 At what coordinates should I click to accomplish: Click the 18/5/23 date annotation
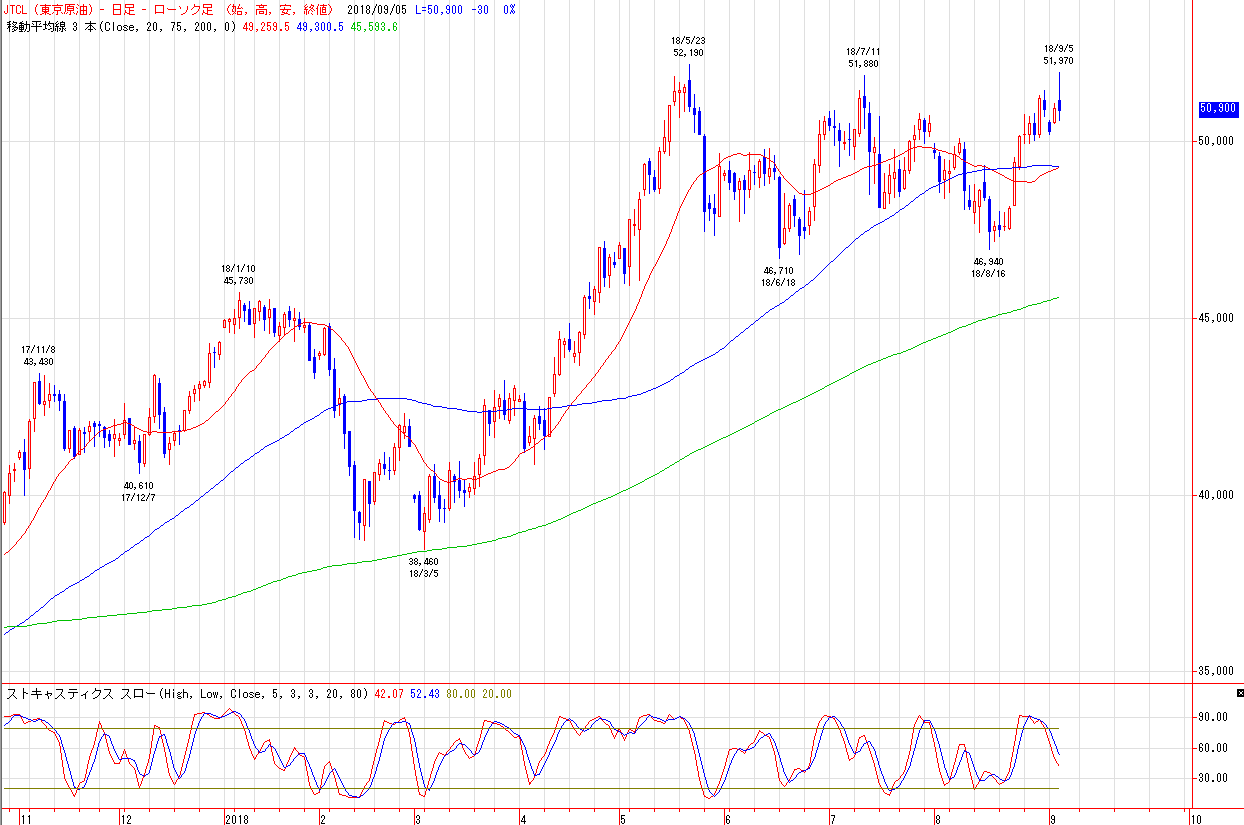click(x=688, y=40)
